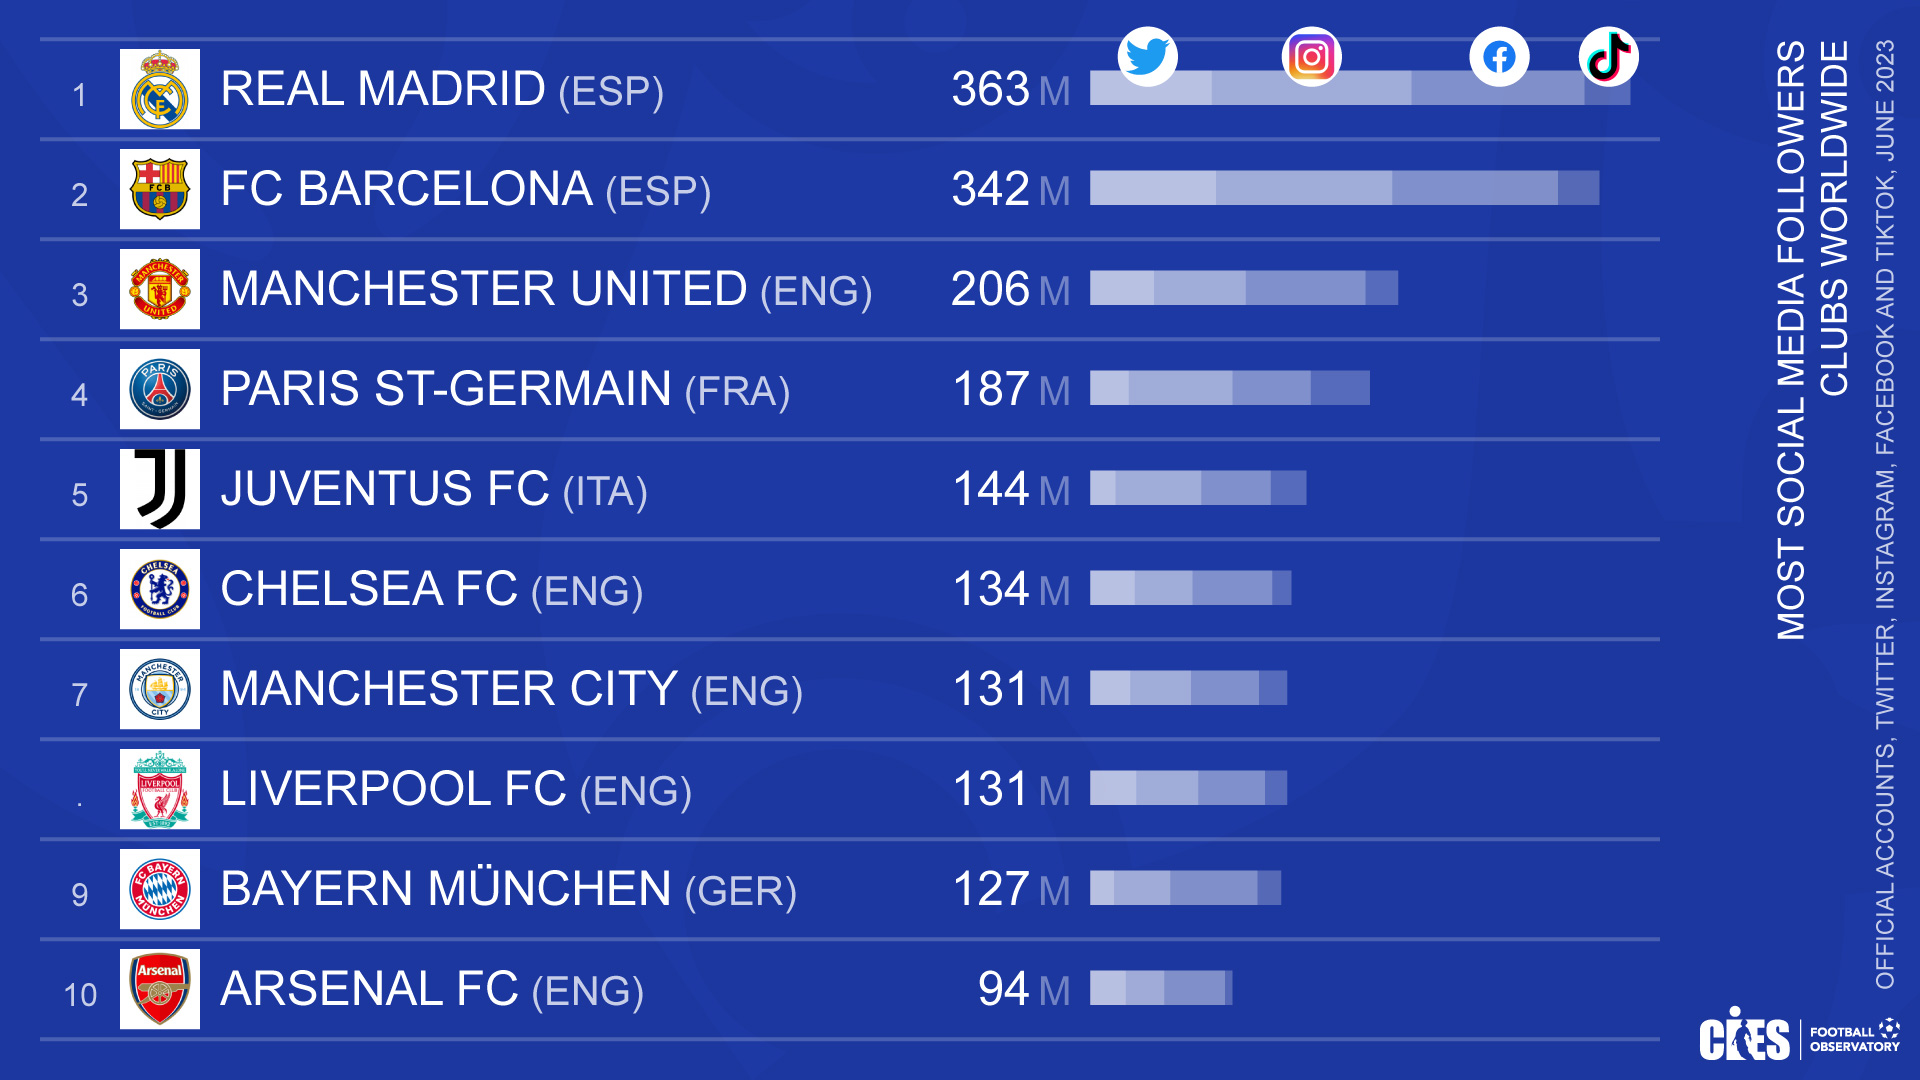1920x1080 pixels.
Task: Select the FC Barcelona crest
Action: click(160, 189)
